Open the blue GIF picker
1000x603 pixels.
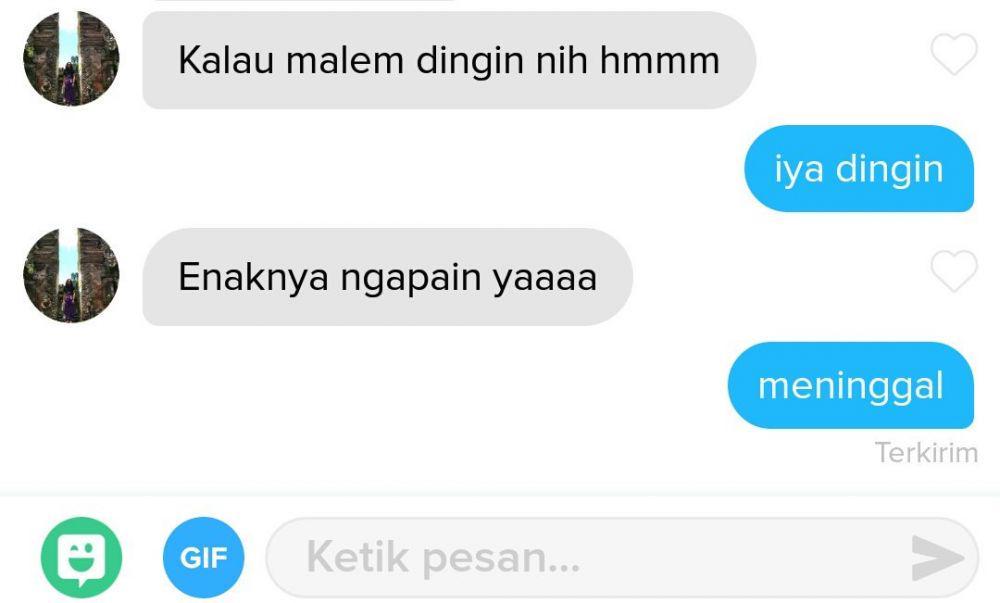203,557
